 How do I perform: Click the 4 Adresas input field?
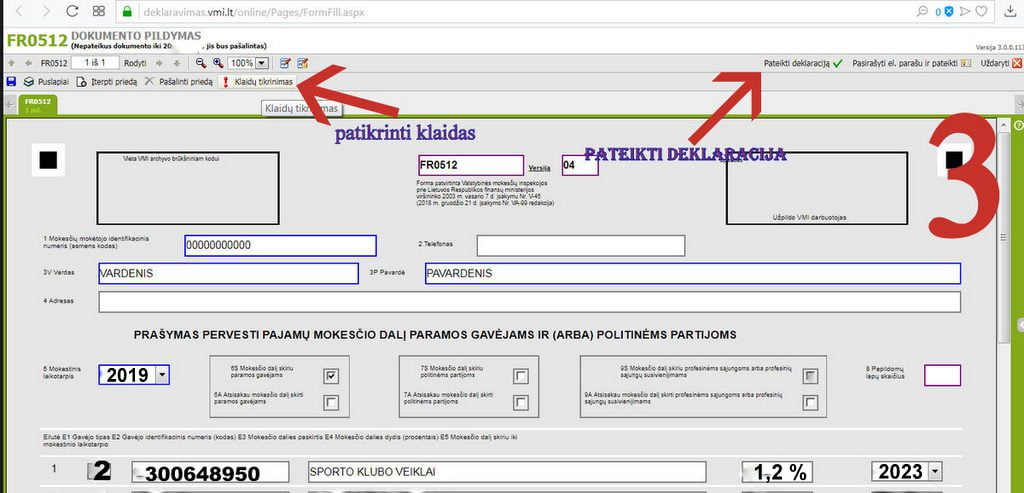pyautogui.click(x=529, y=302)
